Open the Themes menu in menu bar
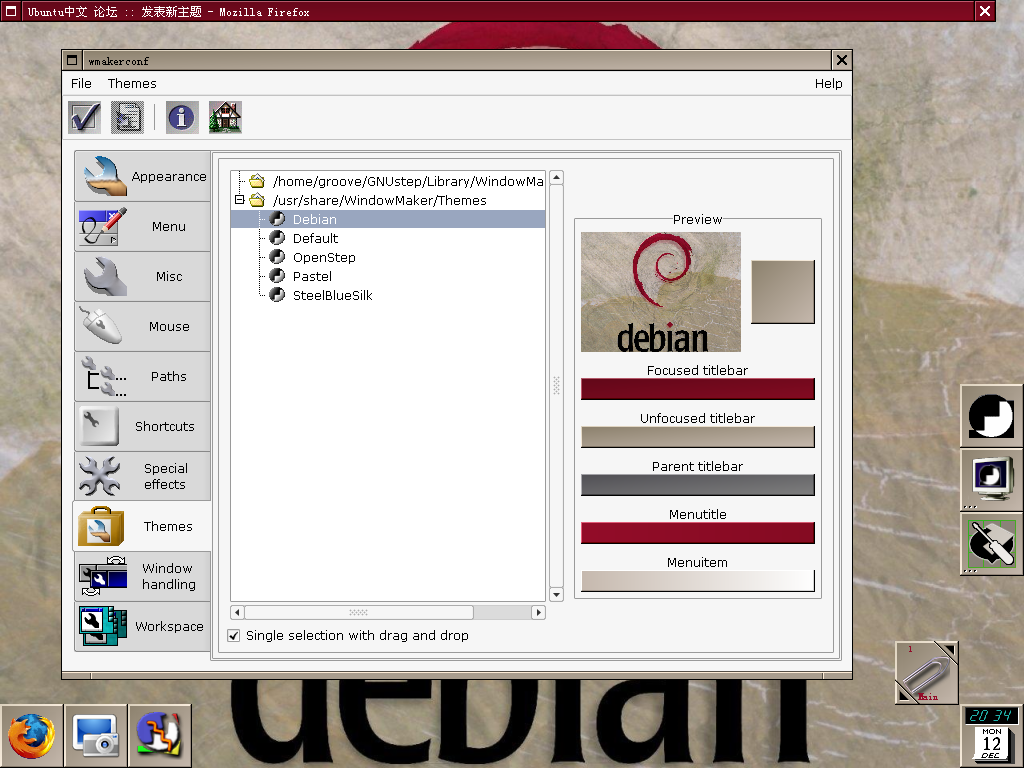 tap(132, 84)
